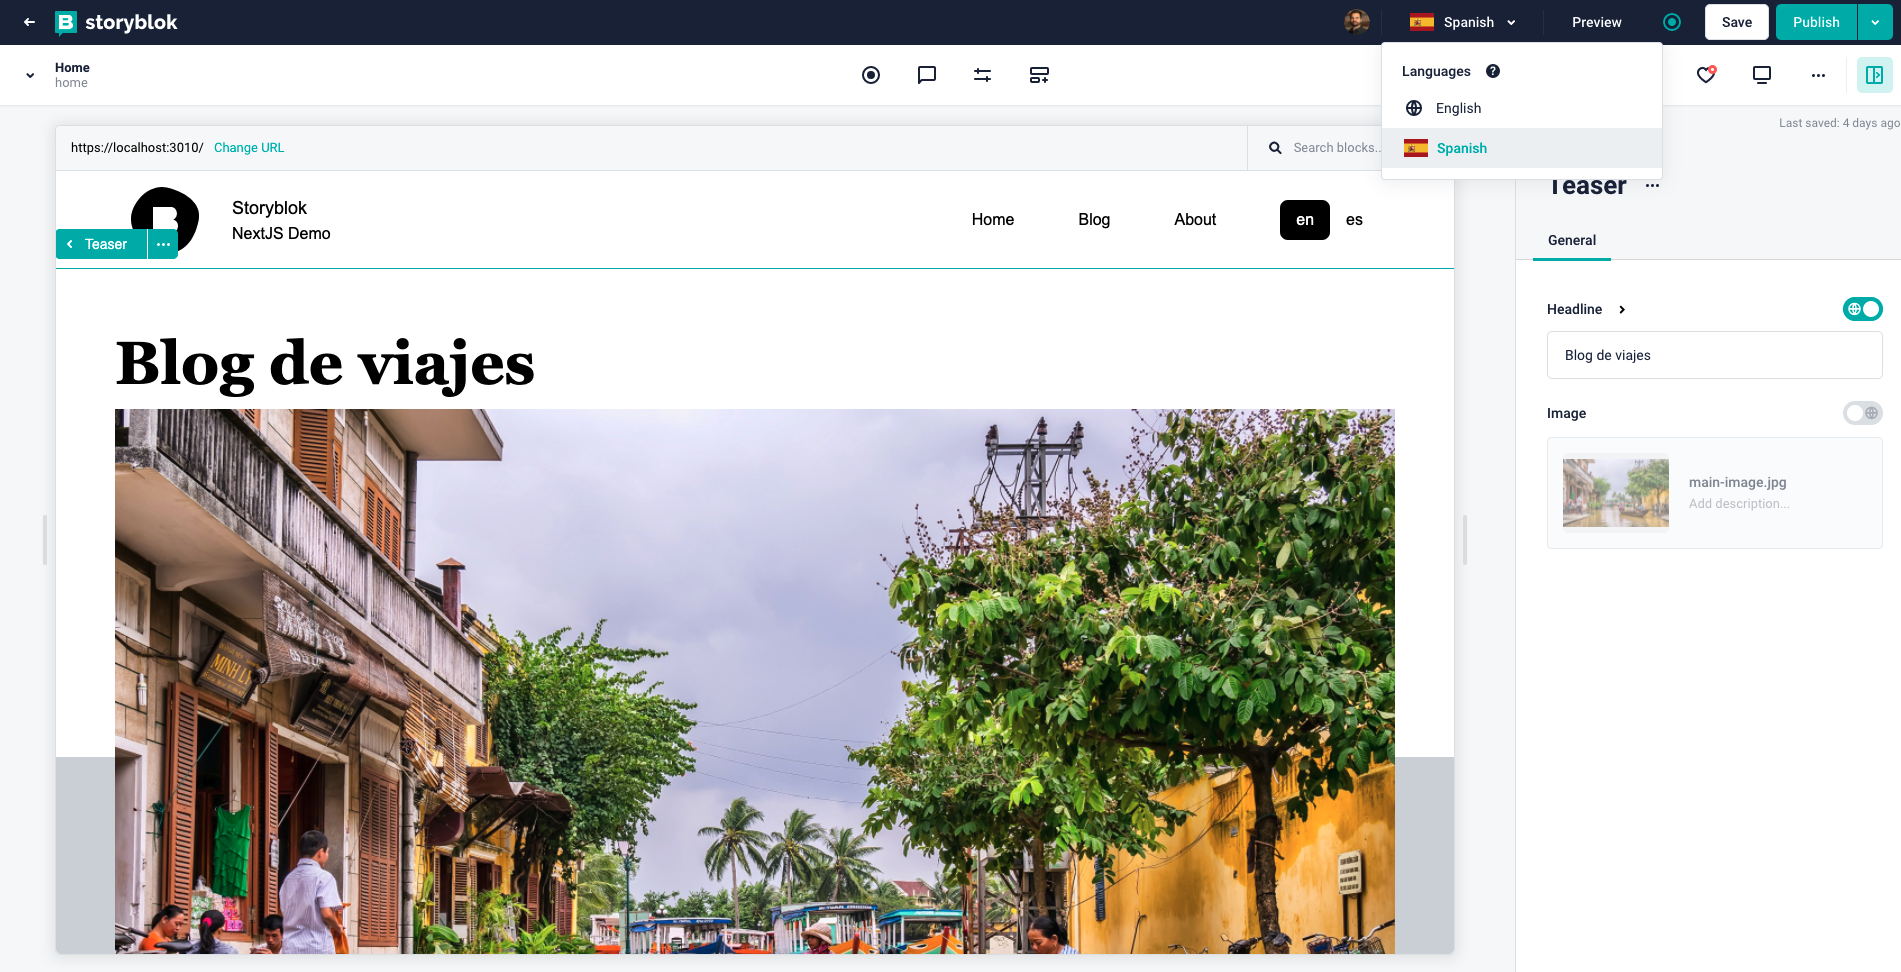Toggle the Image translation switch on
This screenshot has height=972, width=1901.
tap(1863, 413)
